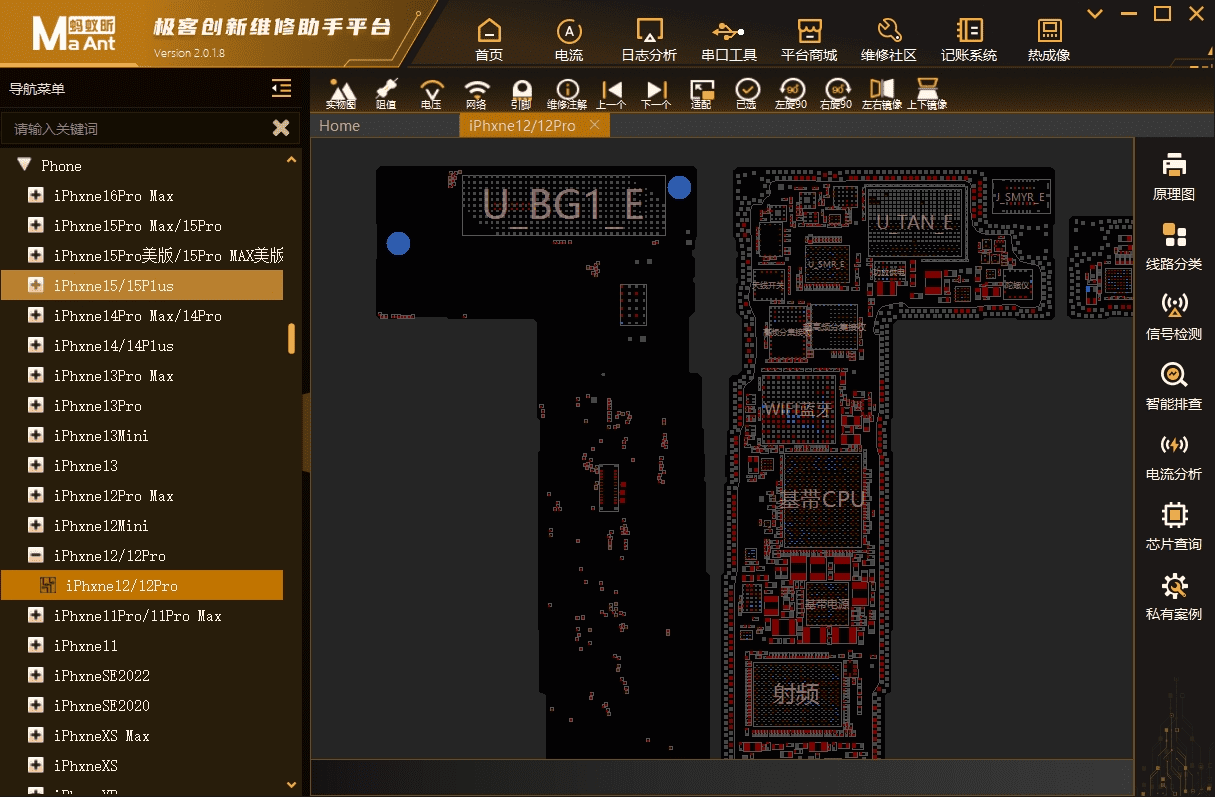This screenshot has height=797, width=1215.
Task: Open 芯片查询 chip lookup
Action: click(1174, 527)
